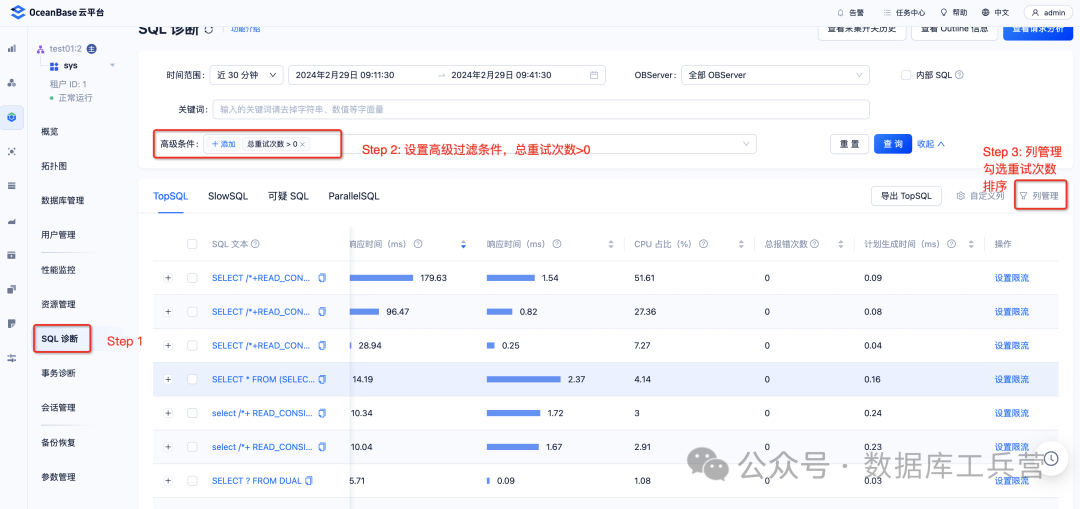Open the 近 30 分钟 time range dropdown
The image size is (1080, 509).
[246, 75]
